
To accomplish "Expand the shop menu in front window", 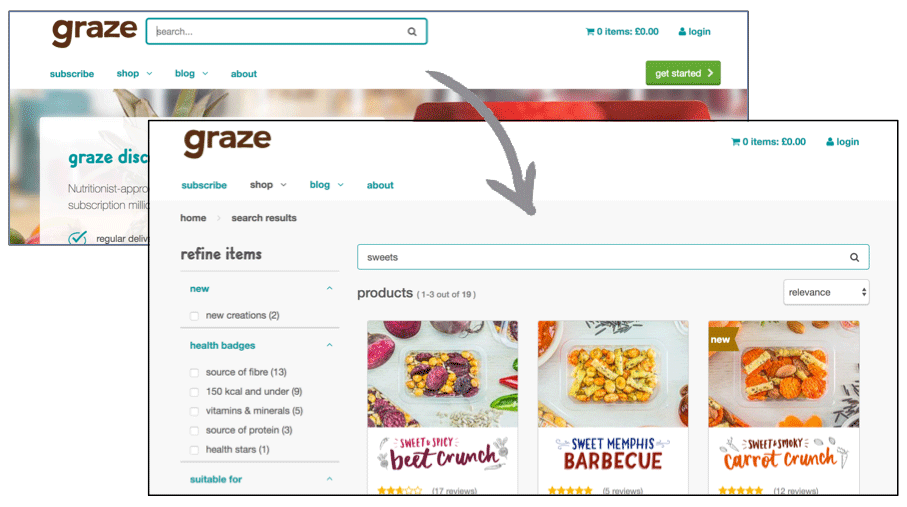I will tap(268, 185).
